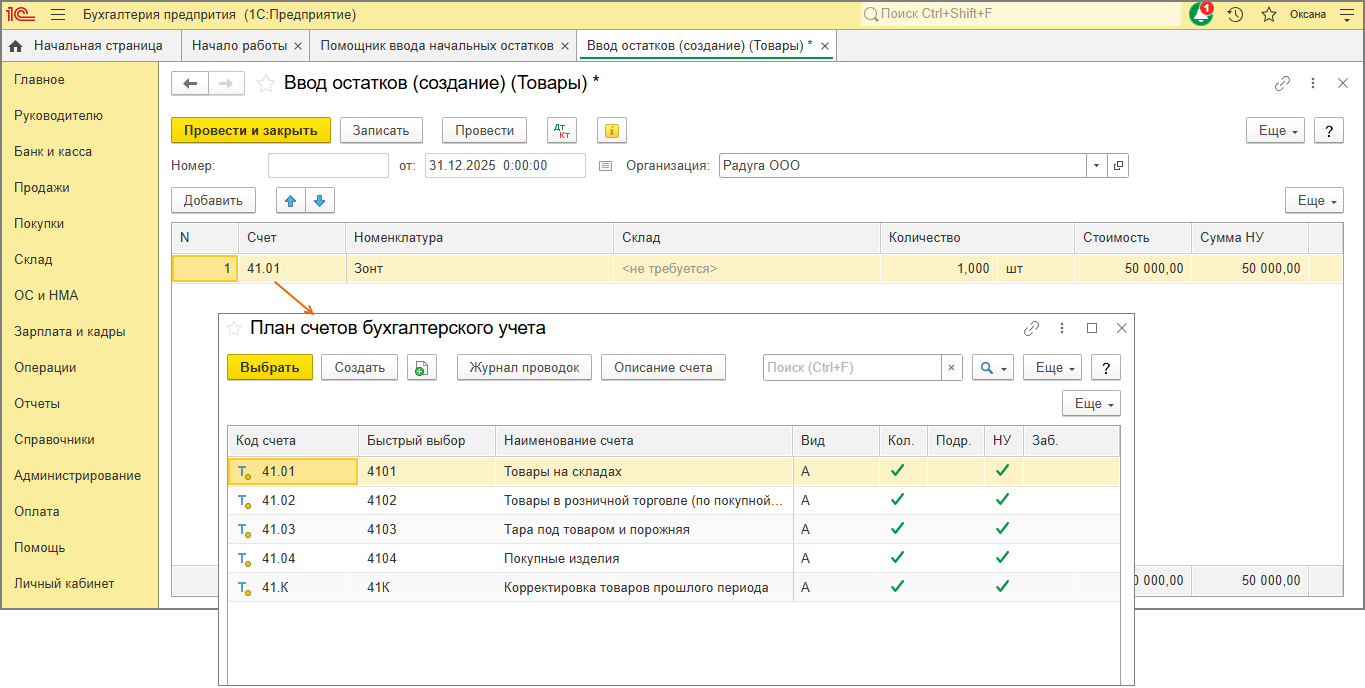This screenshot has width=1365, height=688.
Task: Open Зарплата и кадры section
Action: click(70, 331)
